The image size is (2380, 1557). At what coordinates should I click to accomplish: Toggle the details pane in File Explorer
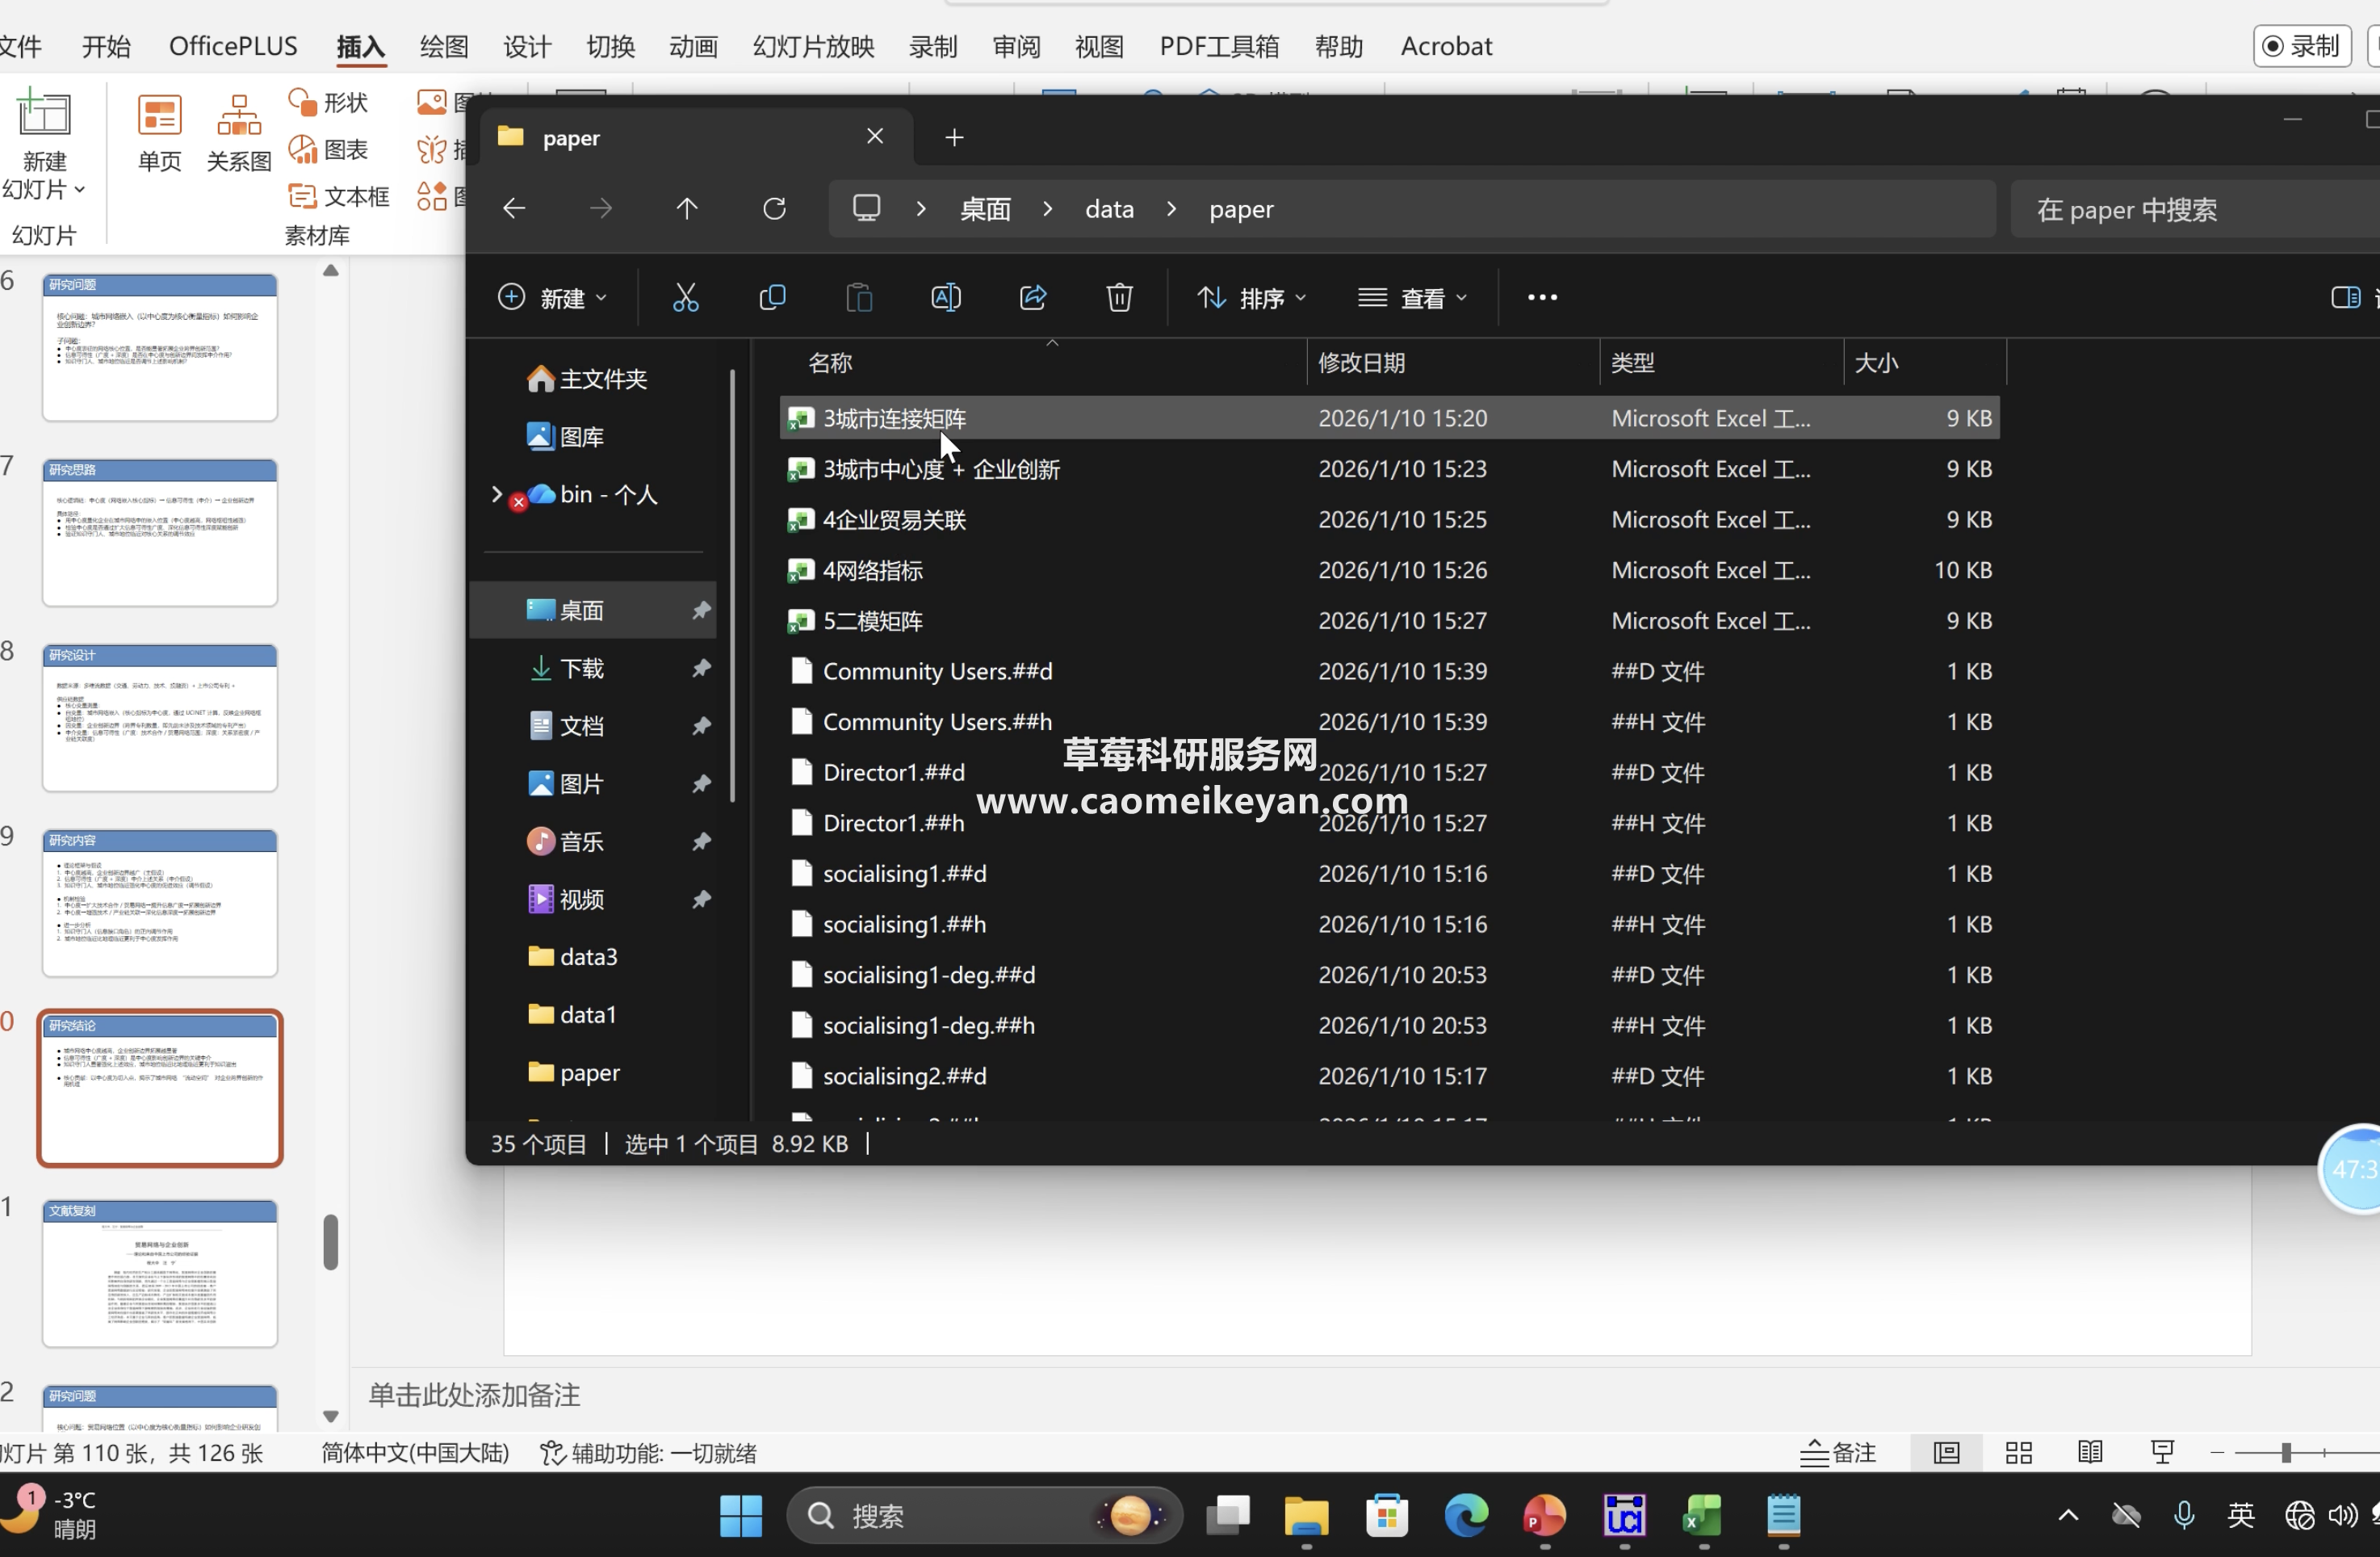point(2346,296)
